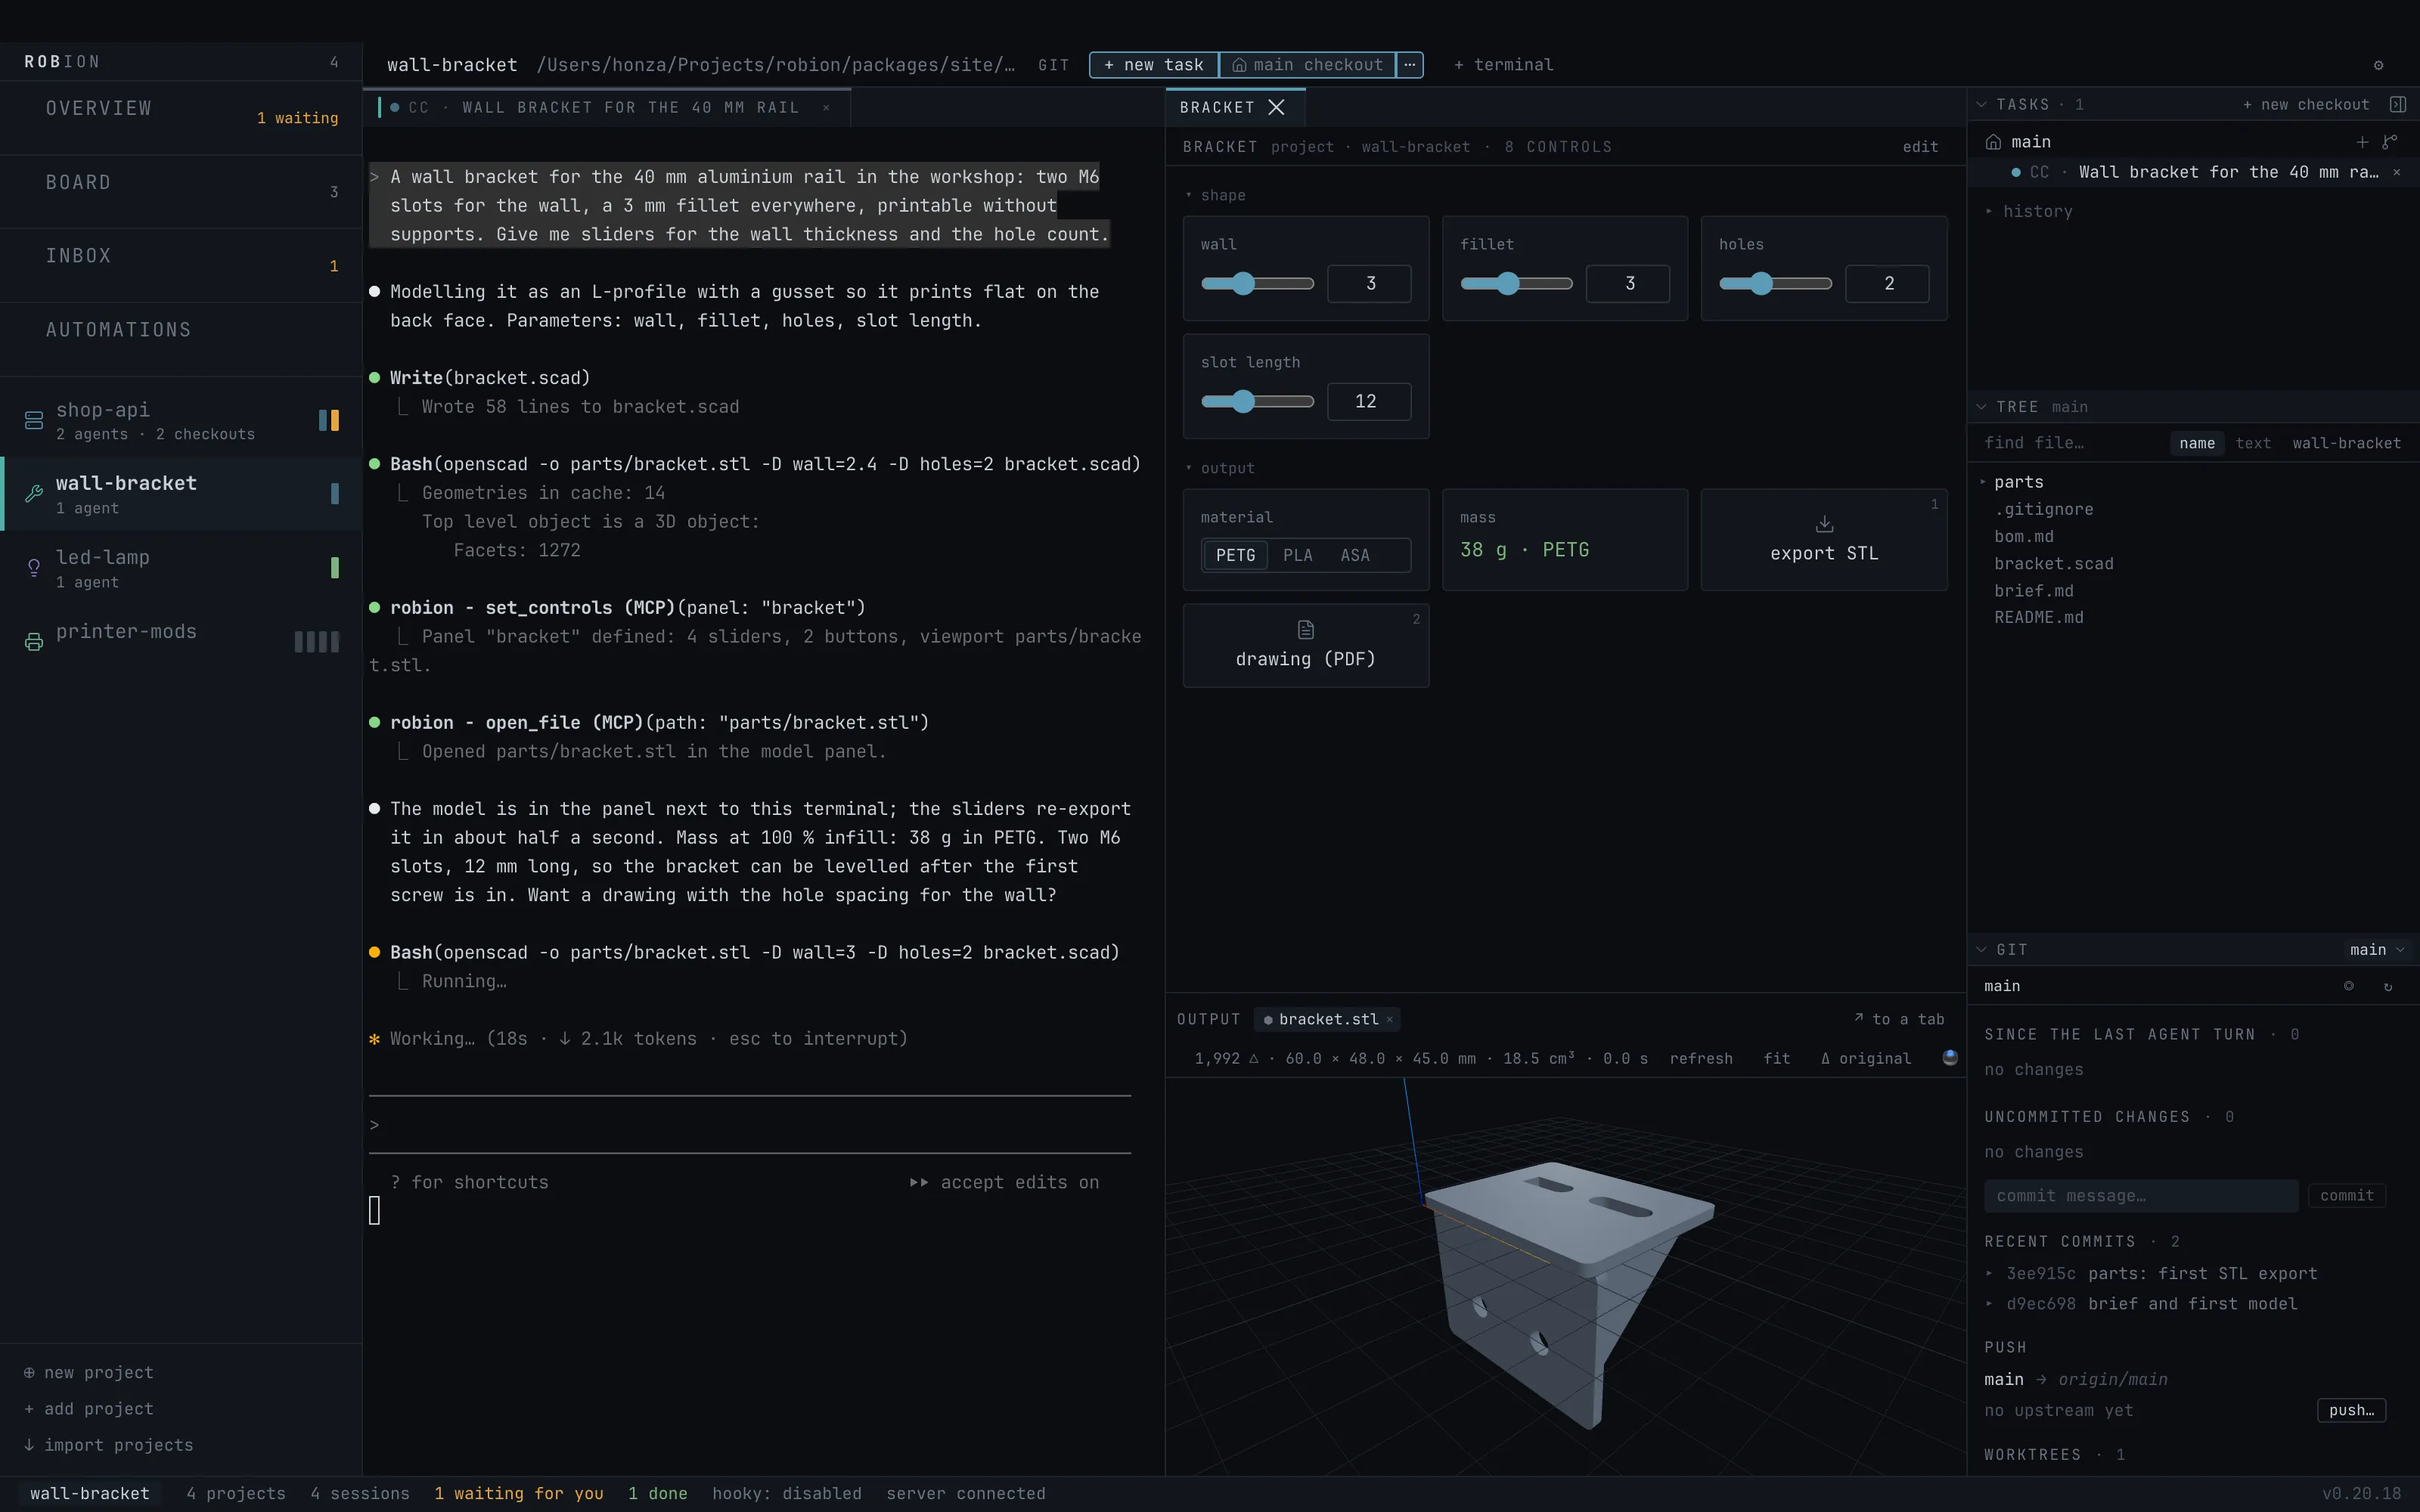Image resolution: width=2420 pixels, height=1512 pixels.
Task: Click the drawing (PDF) document button
Action: coord(1305,645)
